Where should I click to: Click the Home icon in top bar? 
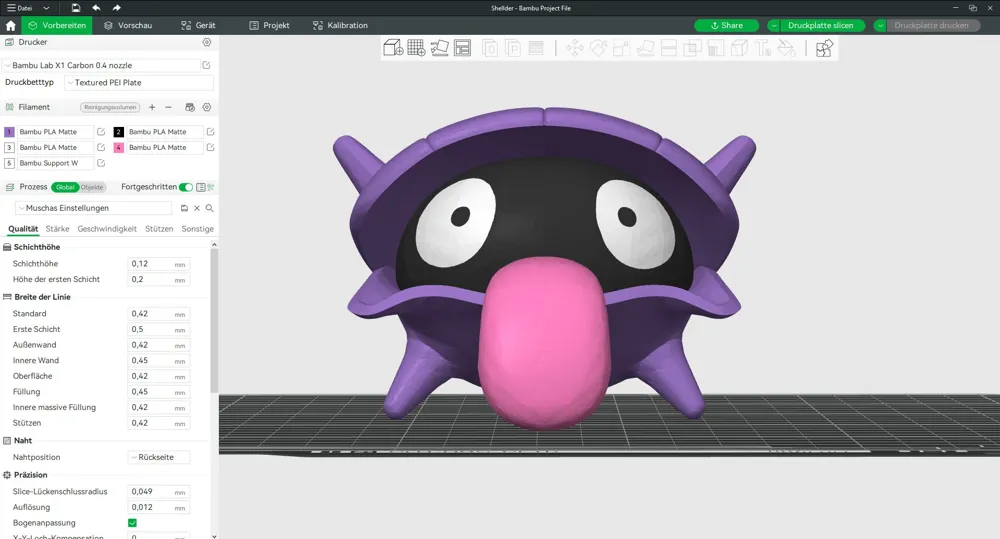[x=10, y=26]
